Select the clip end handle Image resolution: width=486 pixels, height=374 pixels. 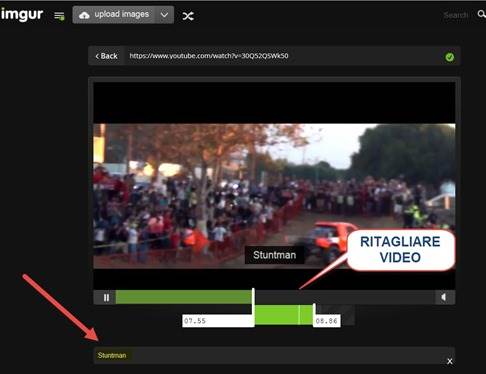tap(314, 315)
